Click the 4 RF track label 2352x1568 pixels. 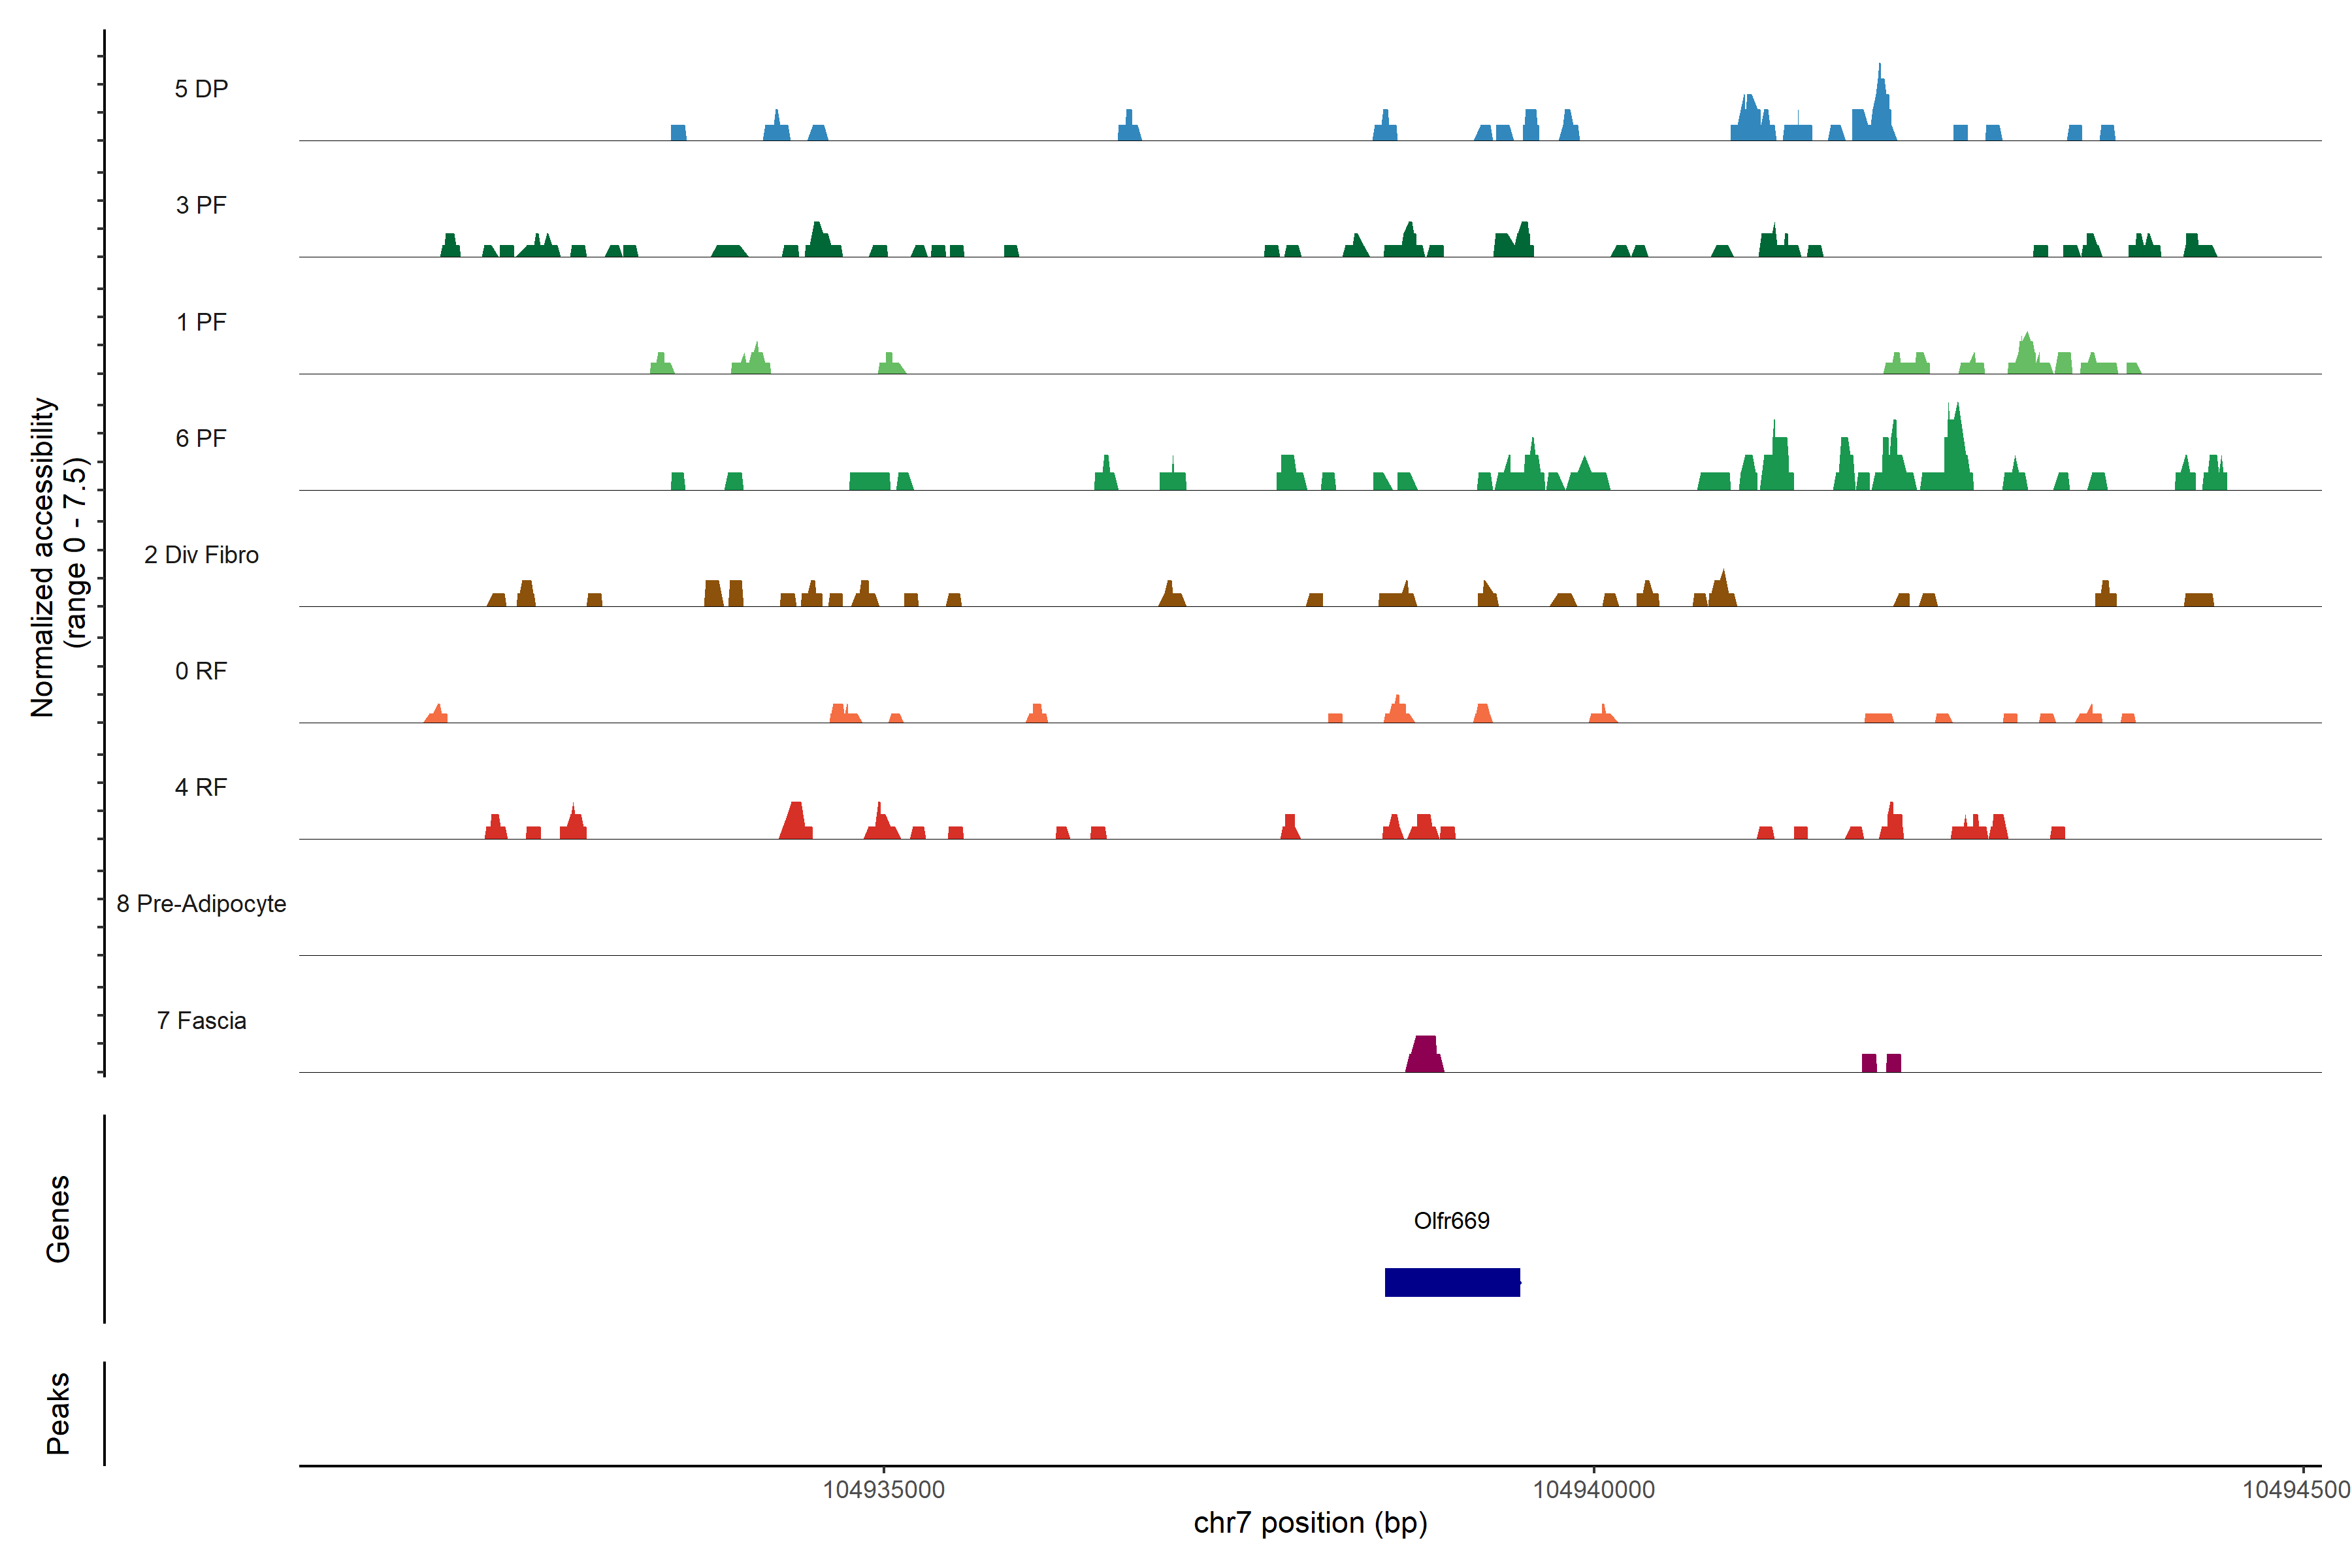coord(201,788)
